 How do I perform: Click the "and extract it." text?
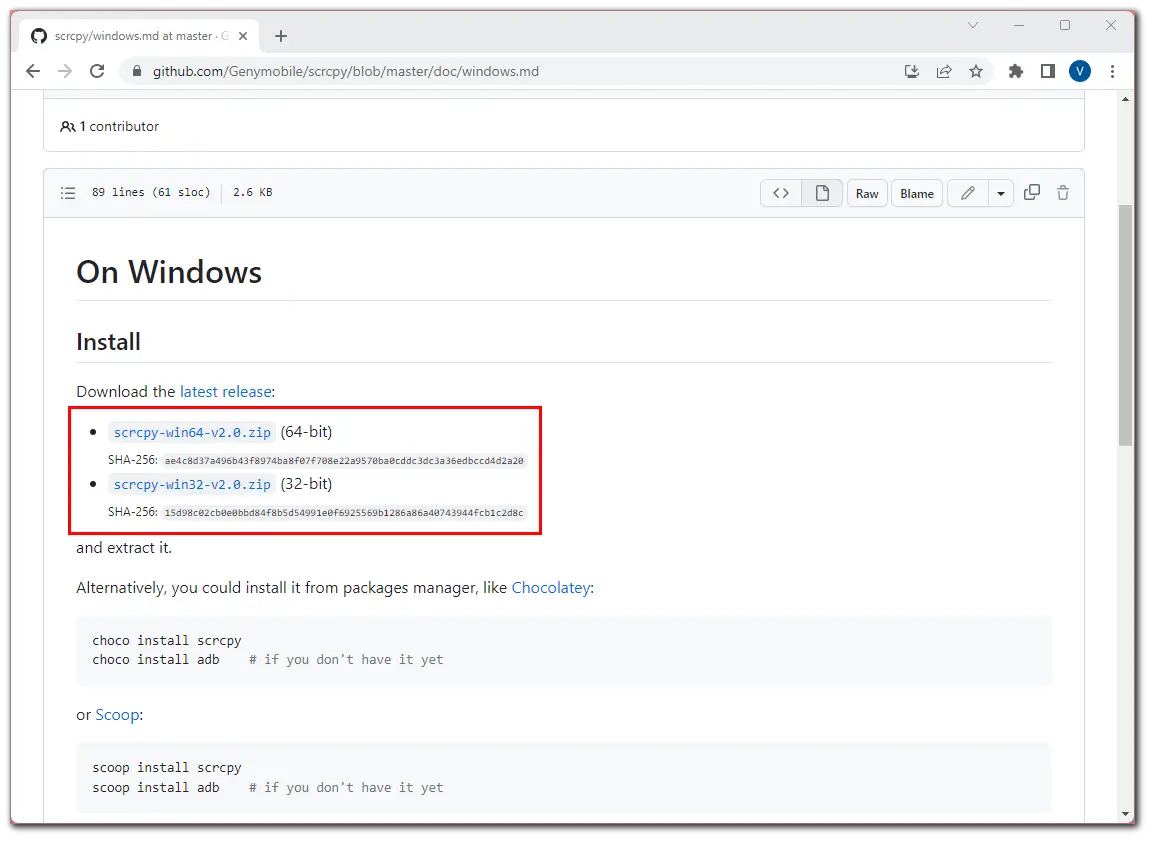(x=124, y=548)
